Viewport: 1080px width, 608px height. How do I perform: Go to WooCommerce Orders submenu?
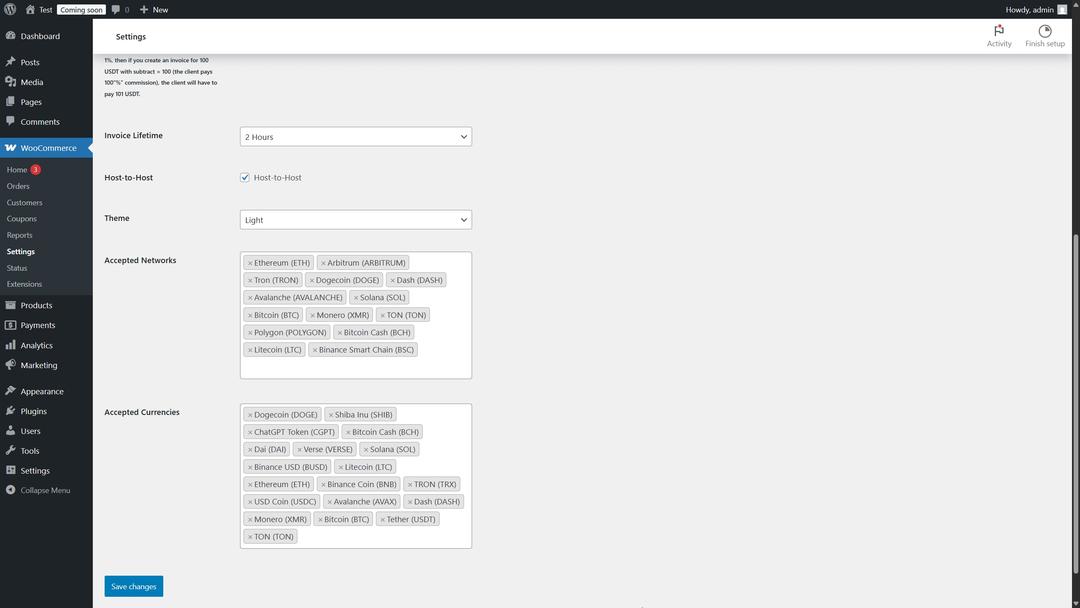click(18, 186)
